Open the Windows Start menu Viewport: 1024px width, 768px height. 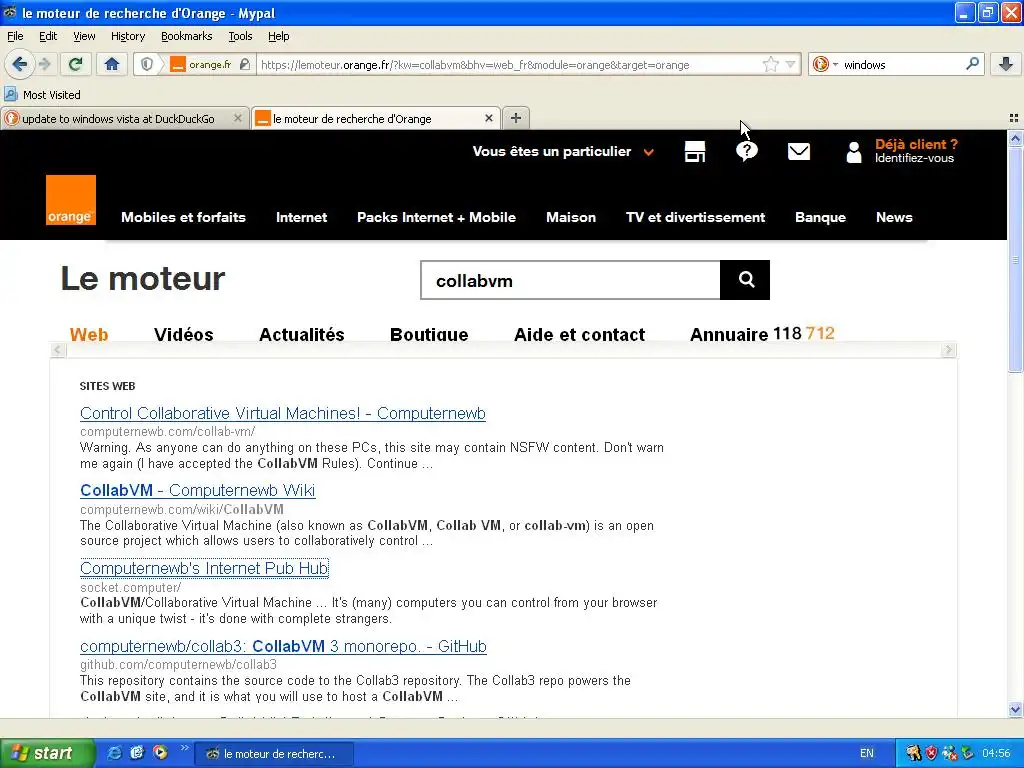(47, 753)
